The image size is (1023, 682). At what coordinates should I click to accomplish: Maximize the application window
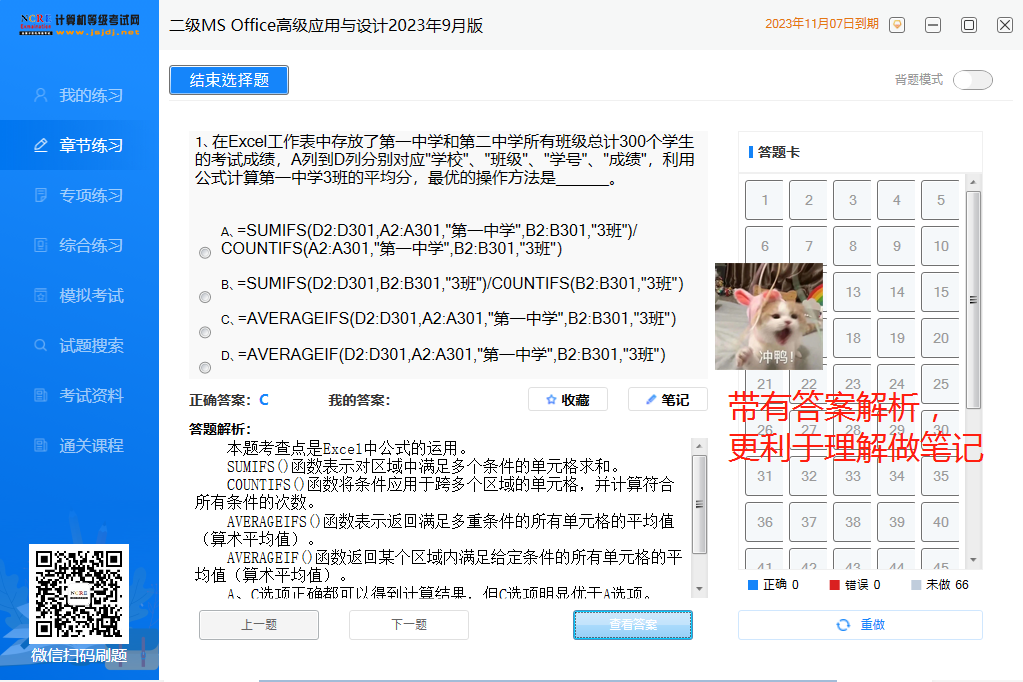click(969, 25)
